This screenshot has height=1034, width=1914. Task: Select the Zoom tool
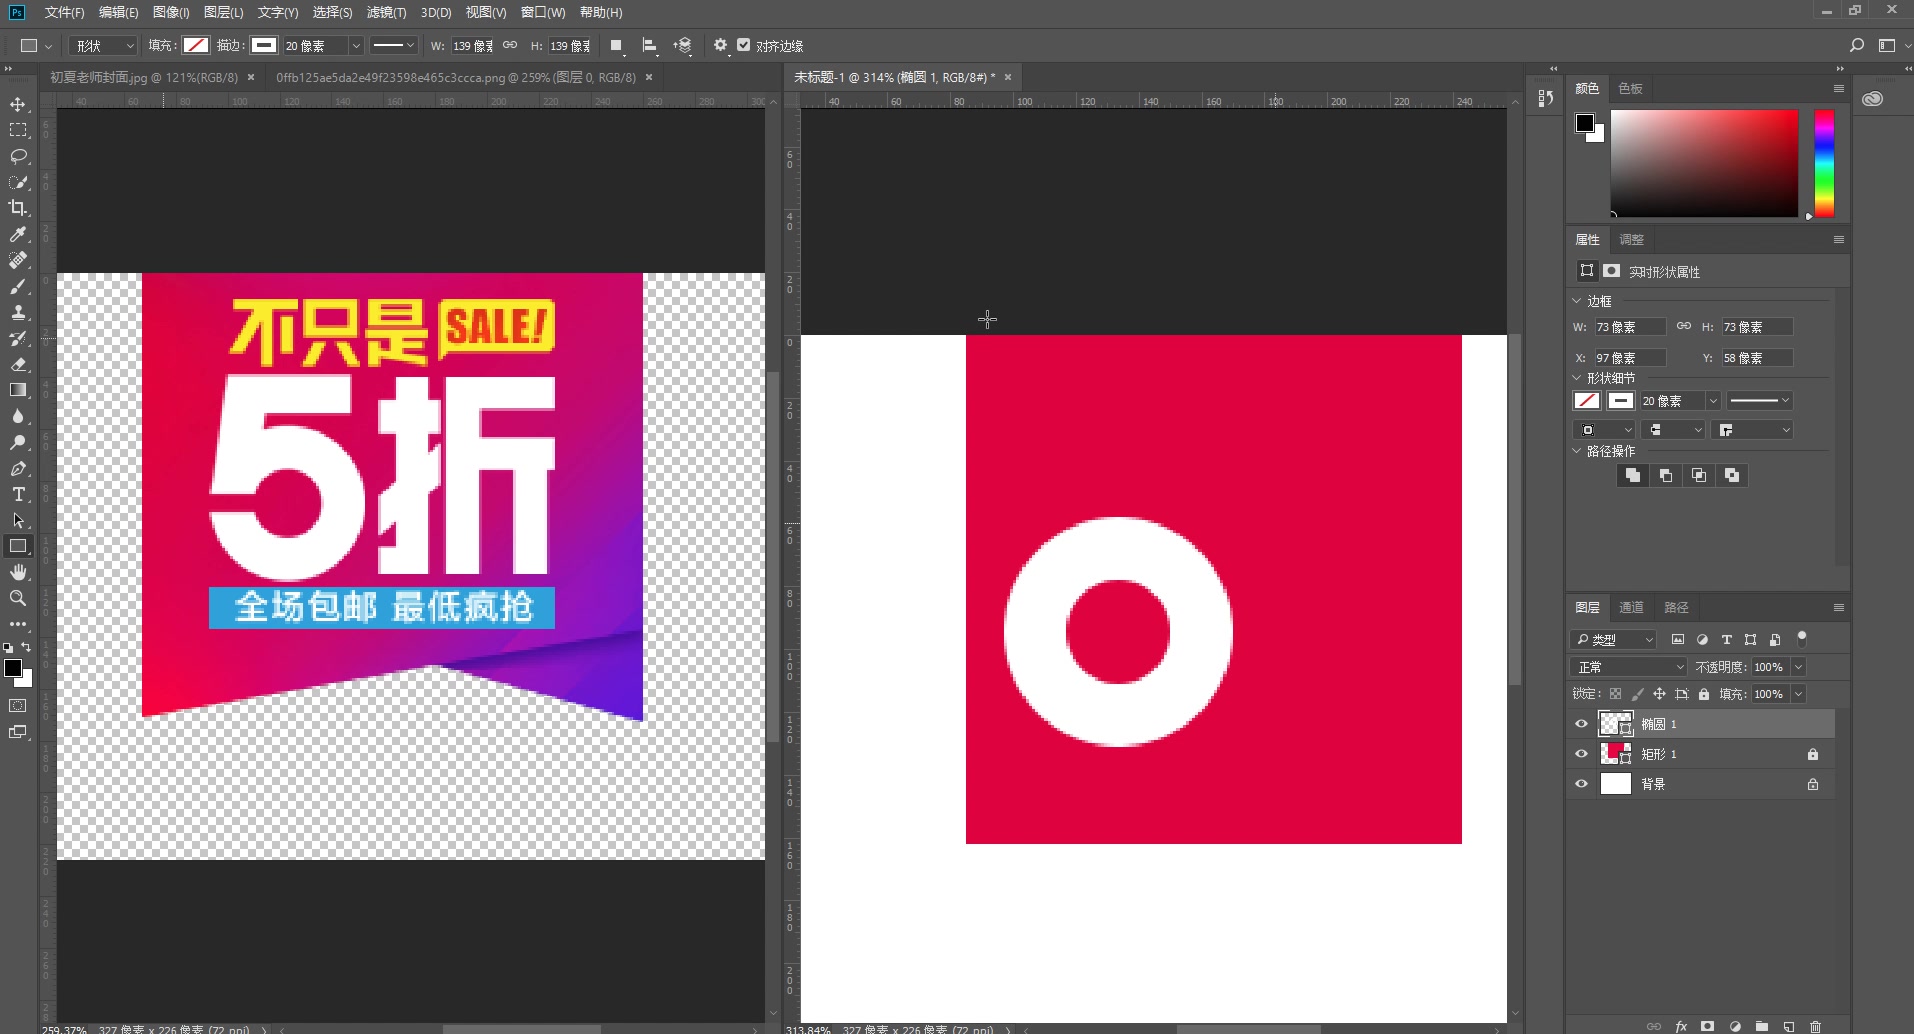pos(18,599)
